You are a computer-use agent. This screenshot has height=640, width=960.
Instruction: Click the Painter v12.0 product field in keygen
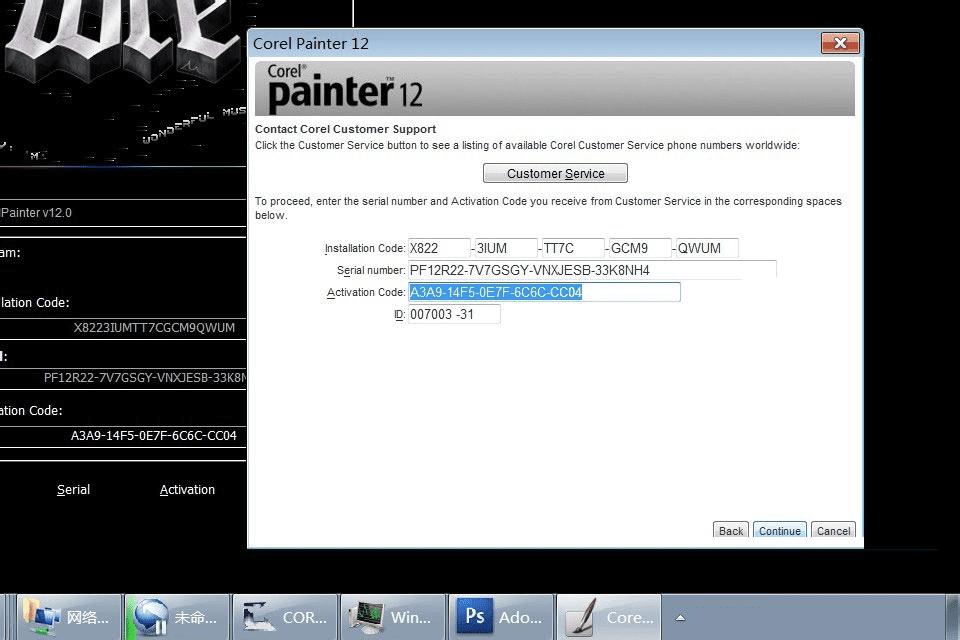click(122, 213)
